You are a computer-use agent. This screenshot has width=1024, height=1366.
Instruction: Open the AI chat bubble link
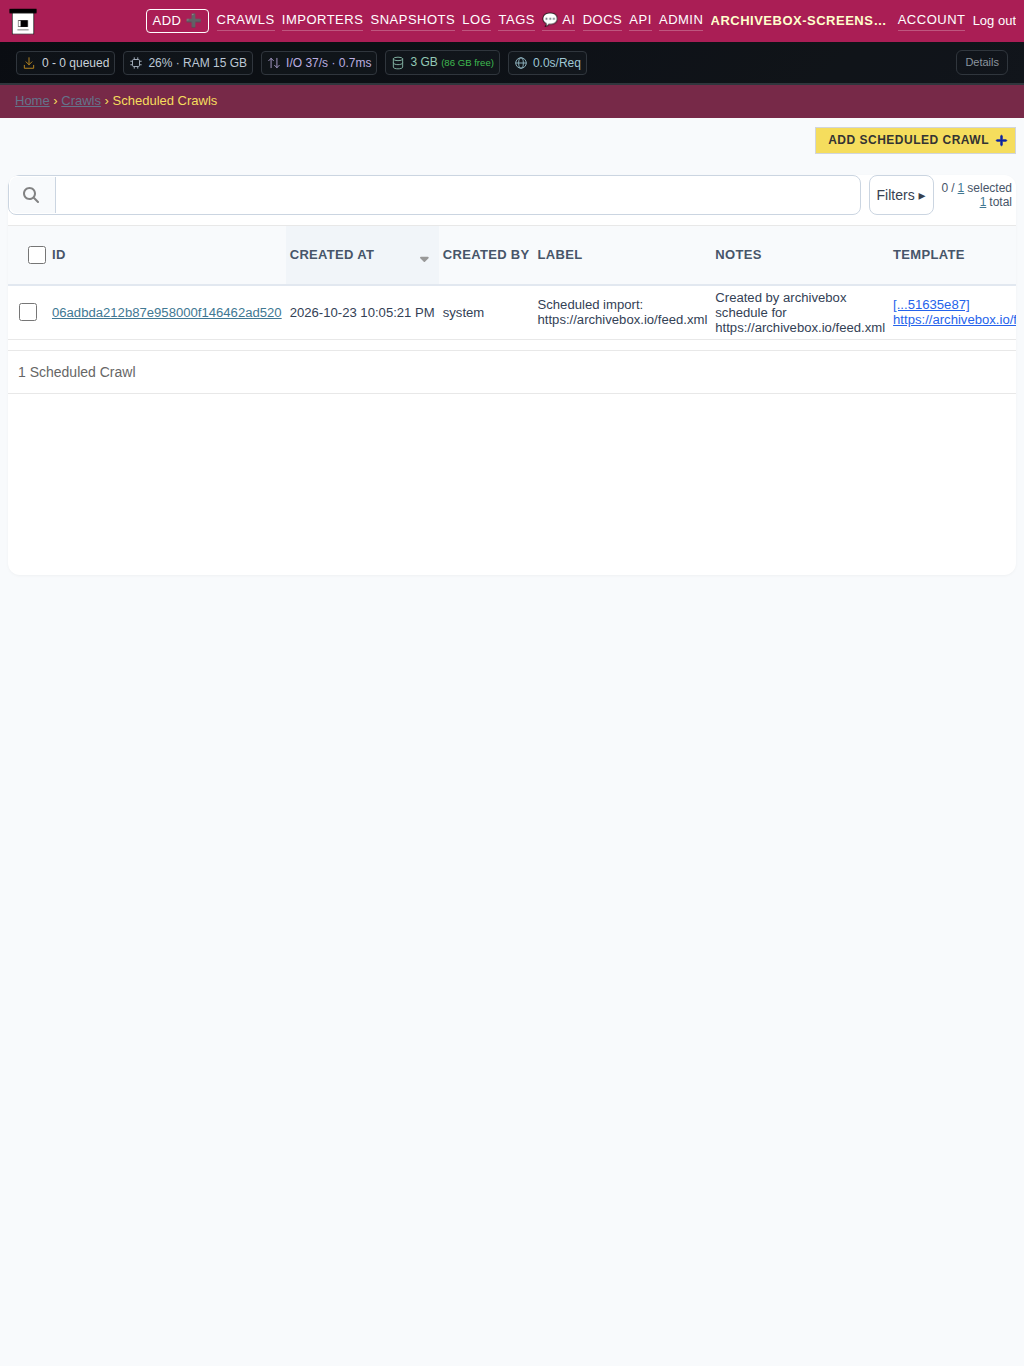click(559, 20)
